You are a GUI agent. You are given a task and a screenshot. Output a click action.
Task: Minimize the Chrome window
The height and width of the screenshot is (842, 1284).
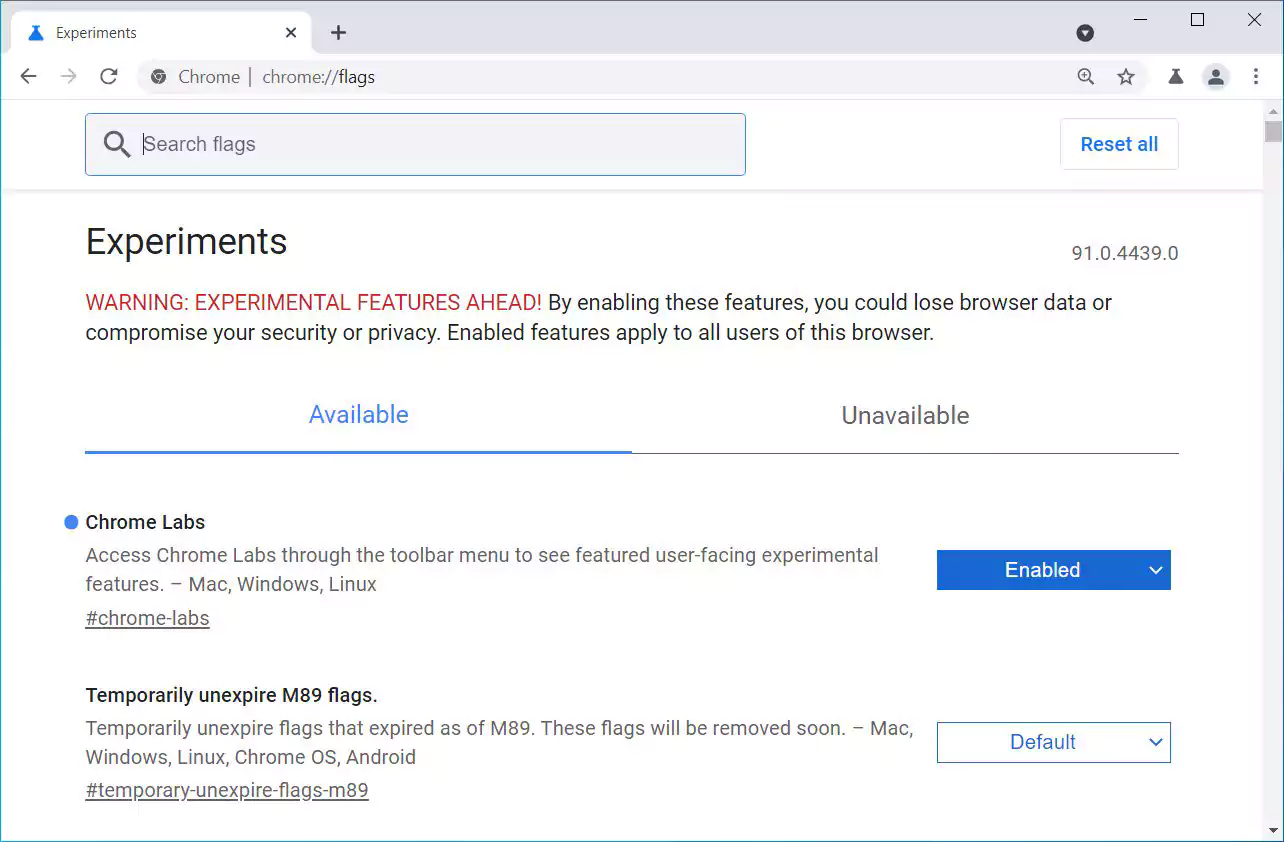(x=1140, y=20)
